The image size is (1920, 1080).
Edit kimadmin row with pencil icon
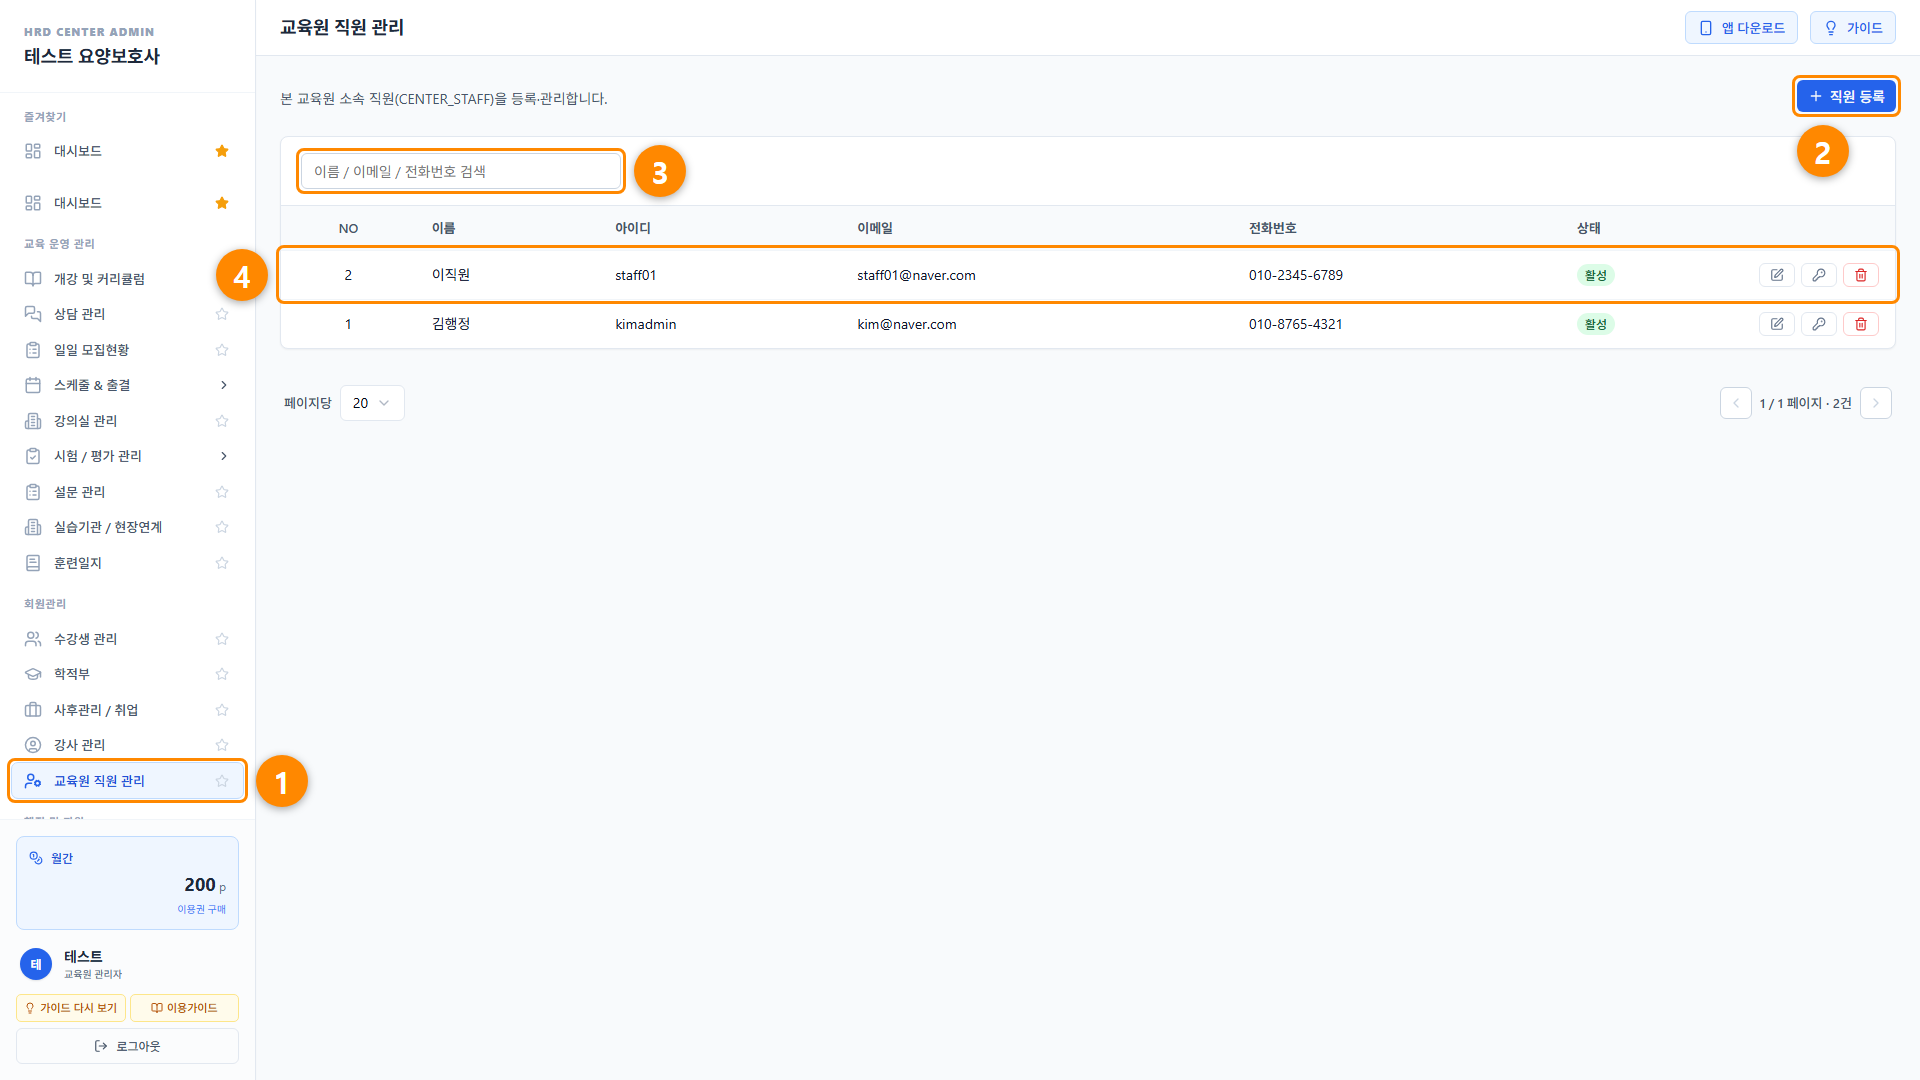point(1777,324)
